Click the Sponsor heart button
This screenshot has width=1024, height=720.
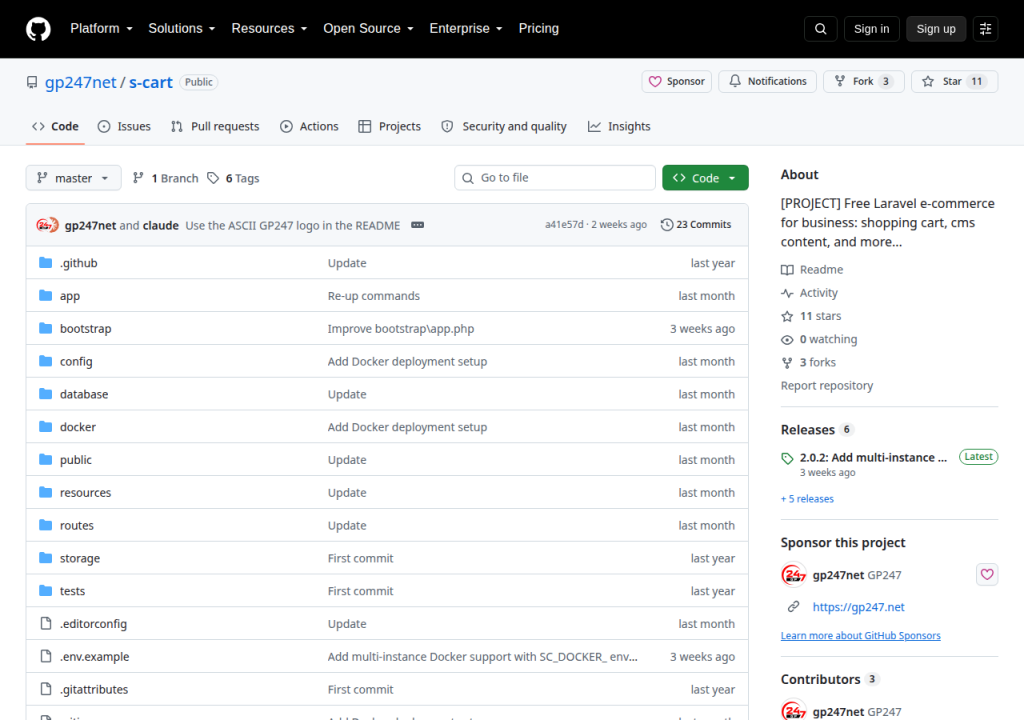pos(677,82)
